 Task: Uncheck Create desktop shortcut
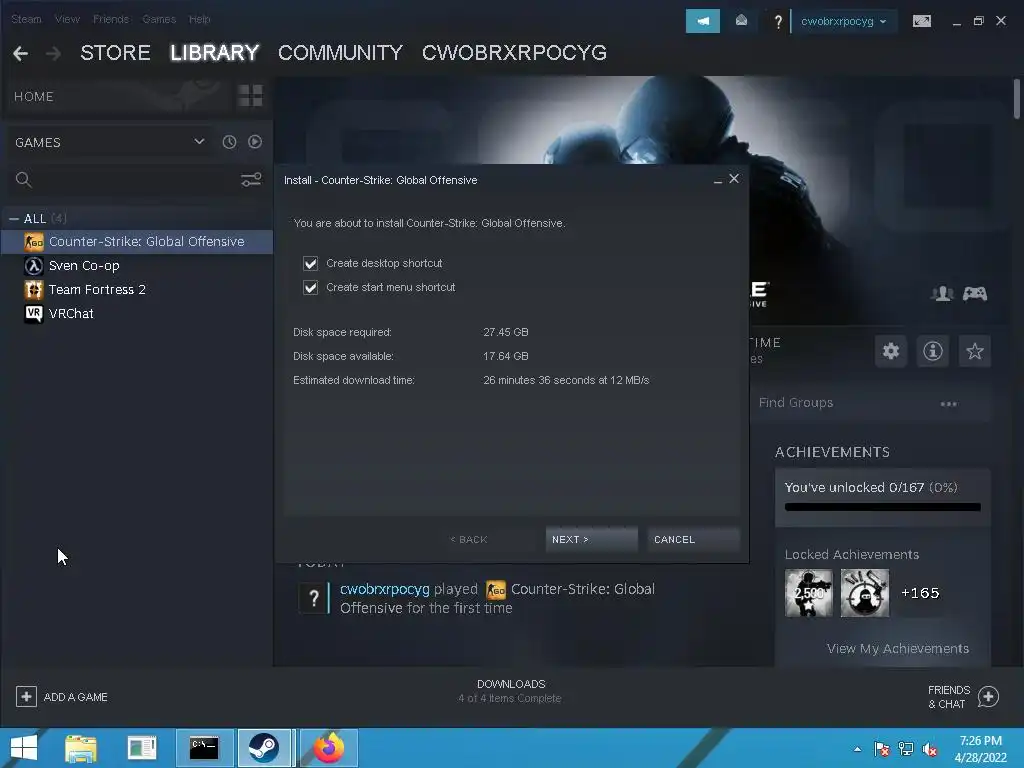(x=310, y=263)
